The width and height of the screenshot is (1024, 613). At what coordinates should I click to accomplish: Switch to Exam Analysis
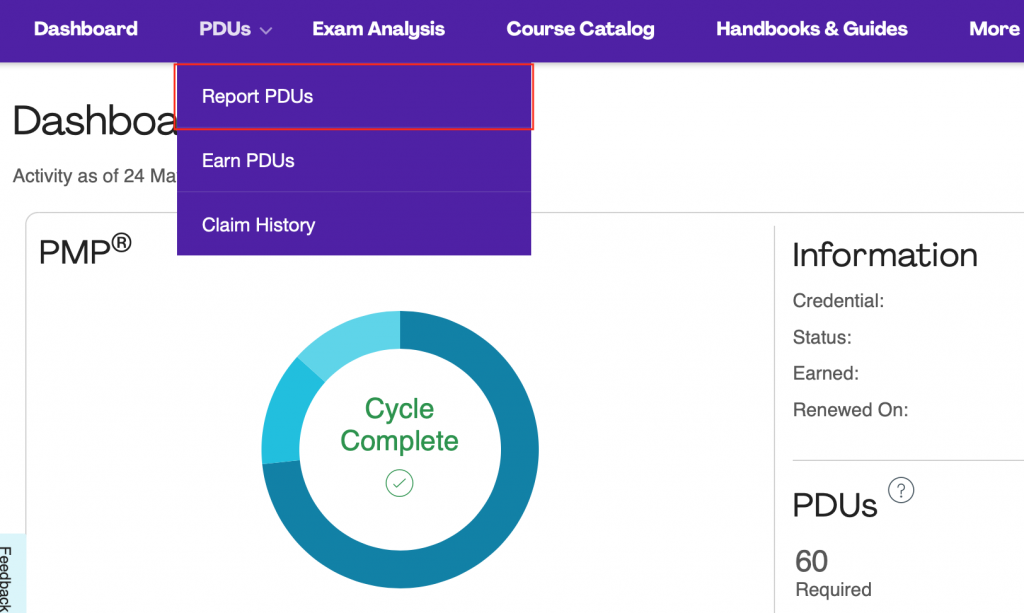tap(378, 29)
